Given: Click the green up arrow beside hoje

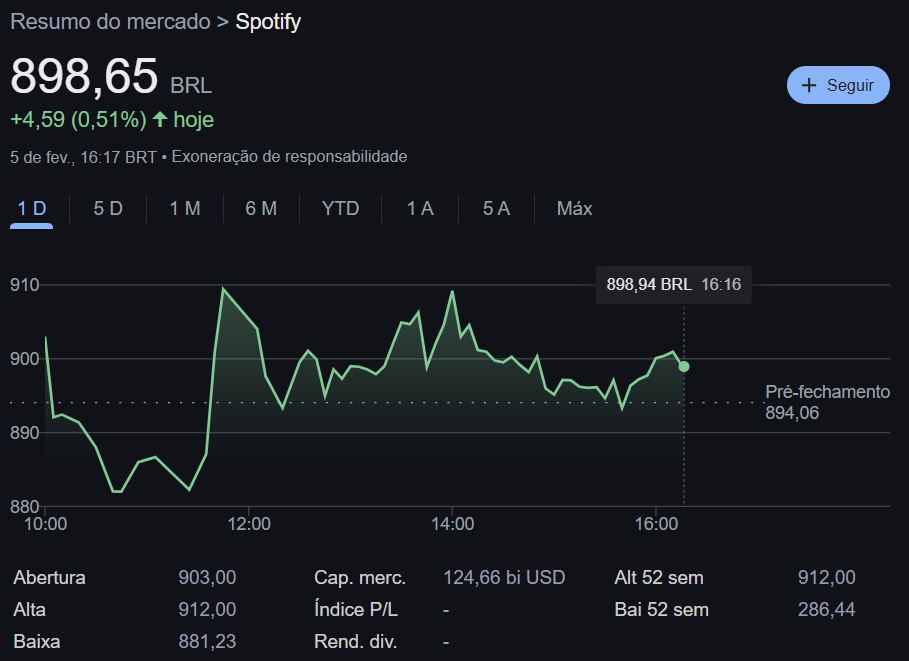Looking at the screenshot, I should point(161,119).
